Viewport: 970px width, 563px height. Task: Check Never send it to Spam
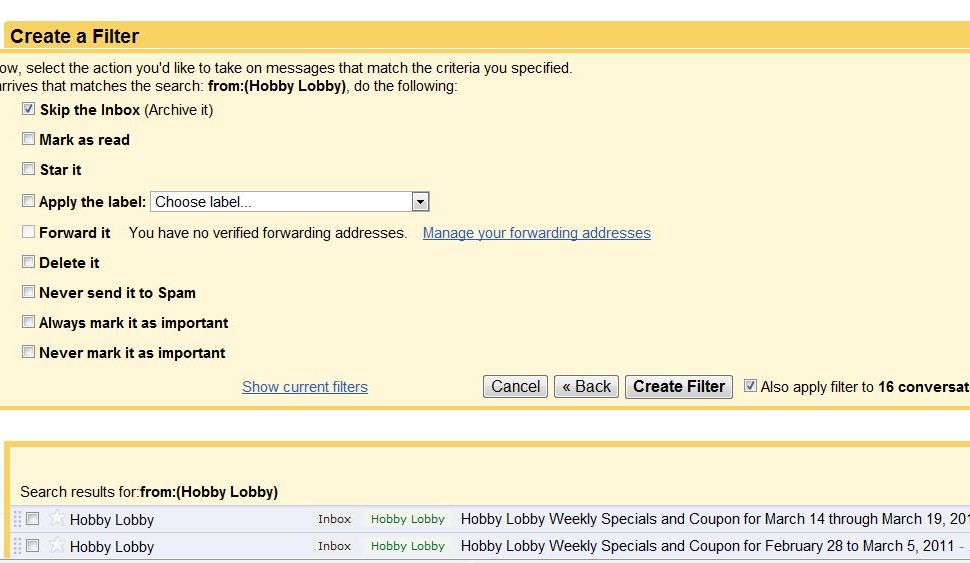click(x=28, y=291)
